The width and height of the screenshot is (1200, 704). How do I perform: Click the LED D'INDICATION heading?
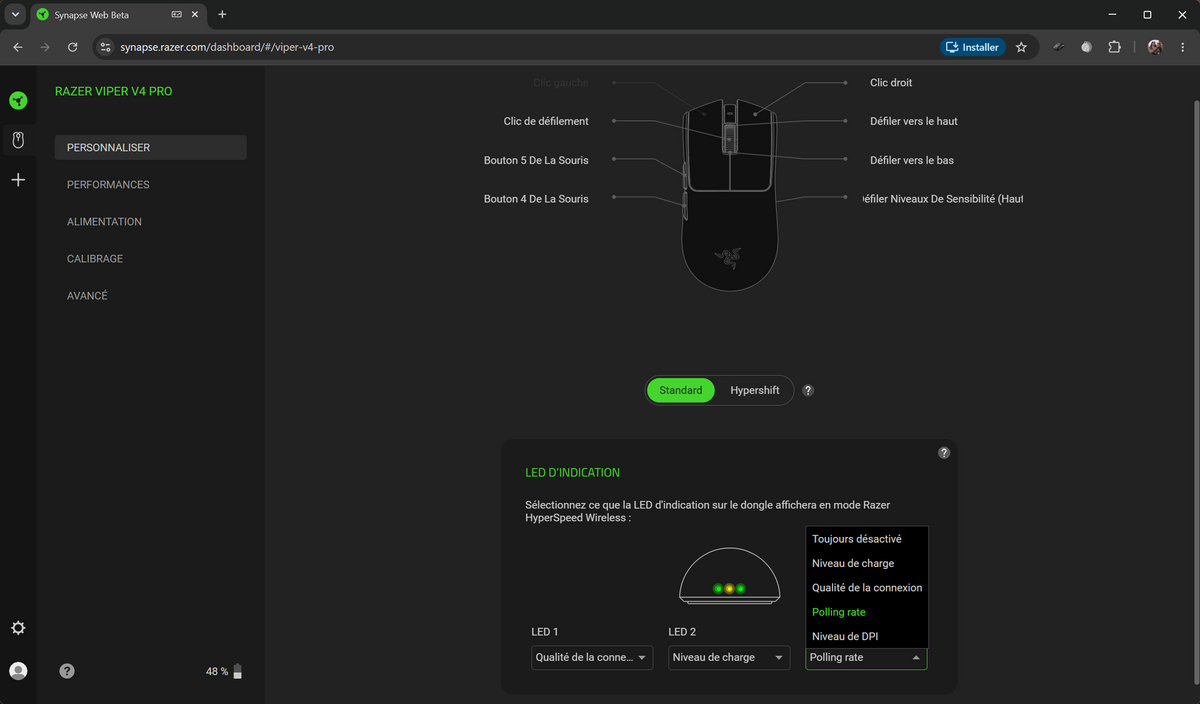572,472
